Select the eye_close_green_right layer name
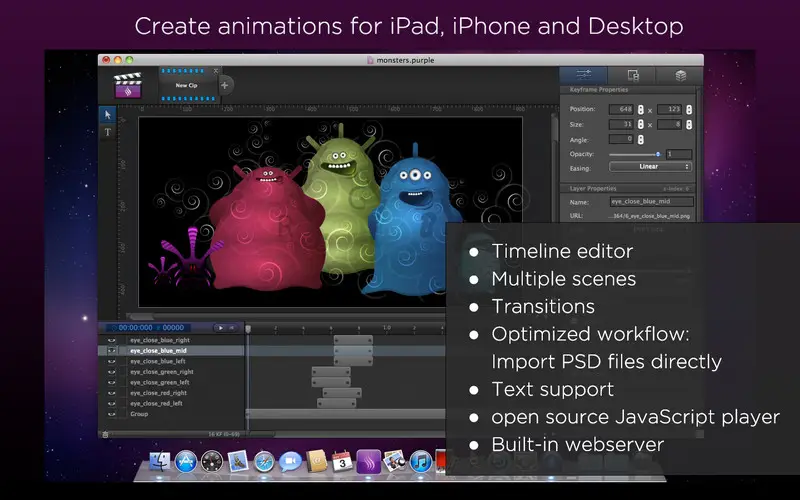Screen dimensions: 800x500 tap(162, 371)
